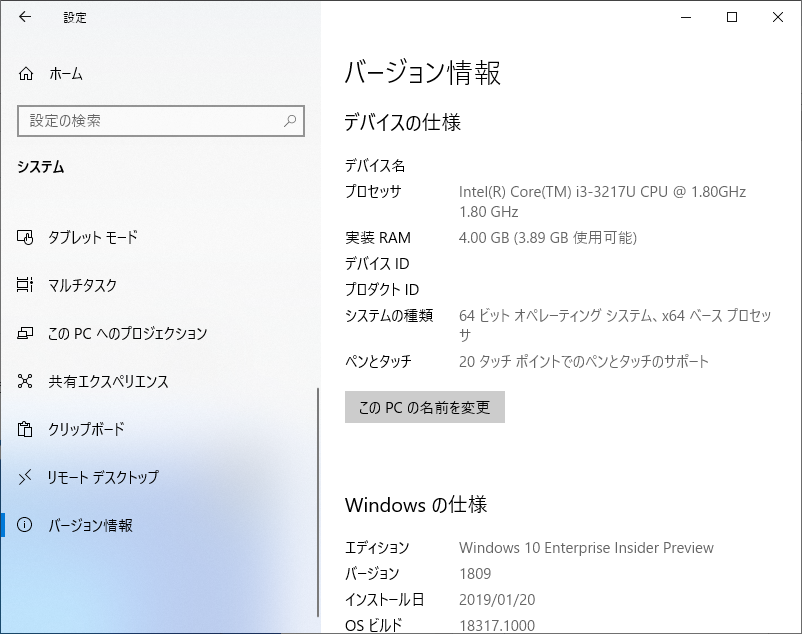Click the 設定の検索 search field
The height and width of the screenshot is (634, 802).
tap(161, 121)
